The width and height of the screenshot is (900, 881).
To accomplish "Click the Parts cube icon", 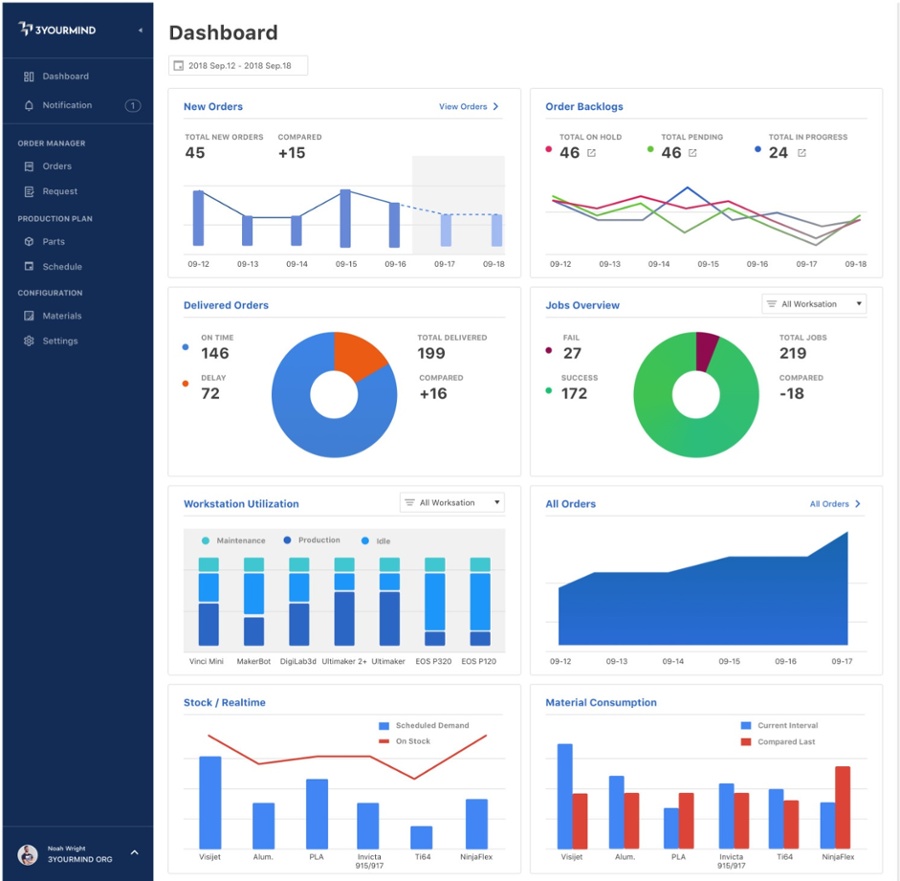I will click(x=29, y=241).
